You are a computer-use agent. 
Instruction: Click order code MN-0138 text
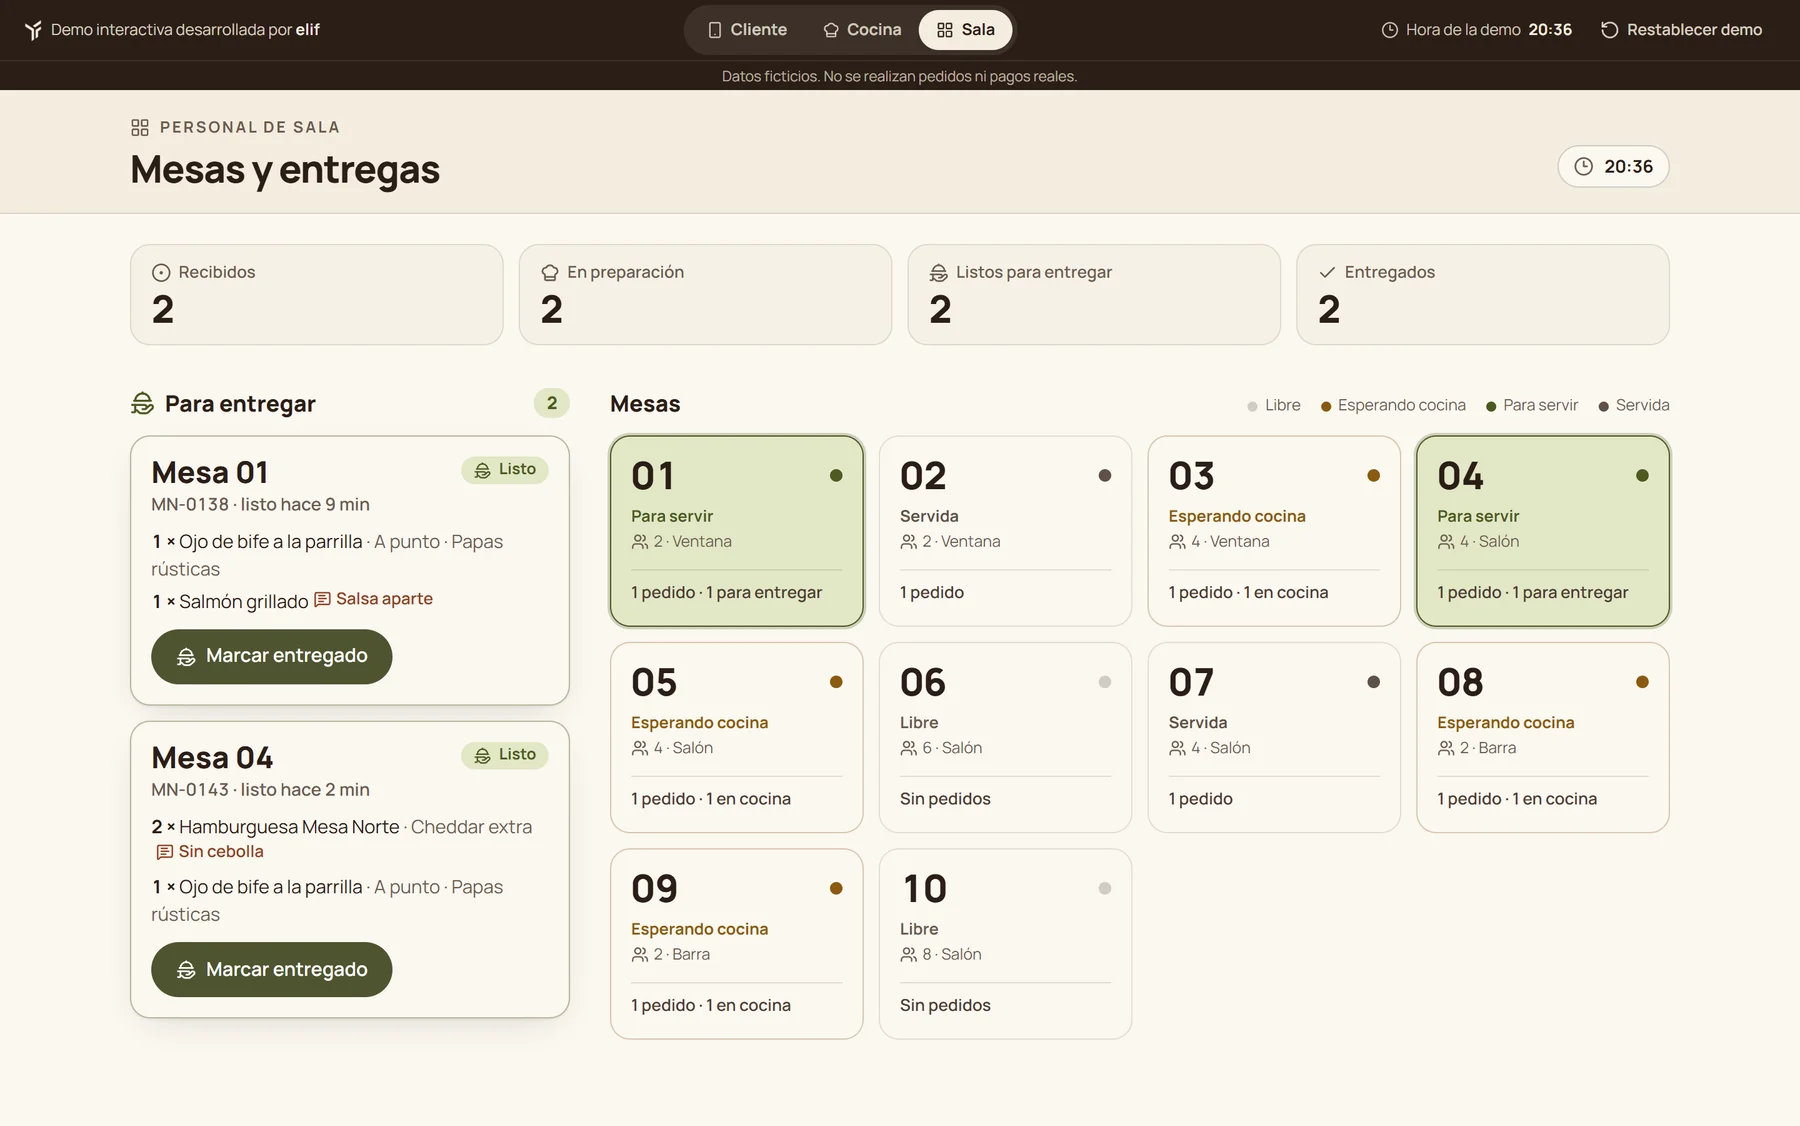(x=190, y=504)
